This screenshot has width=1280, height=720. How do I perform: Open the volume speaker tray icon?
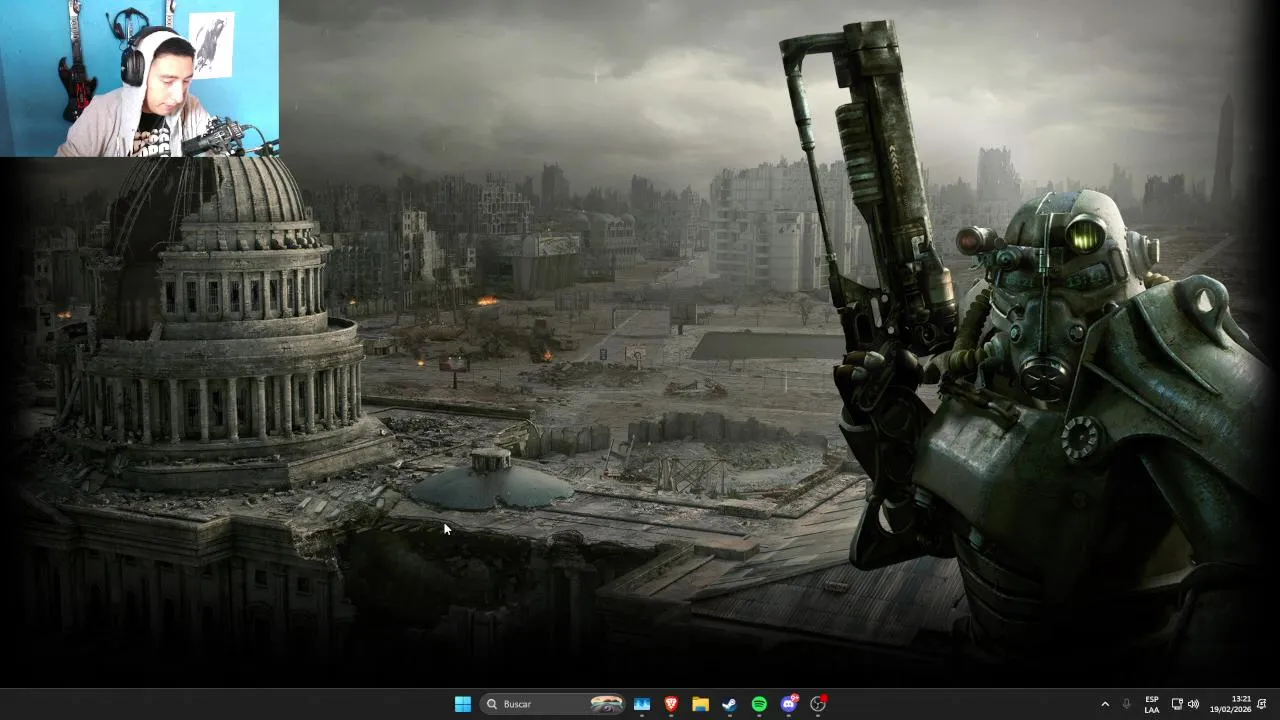pos(1193,704)
